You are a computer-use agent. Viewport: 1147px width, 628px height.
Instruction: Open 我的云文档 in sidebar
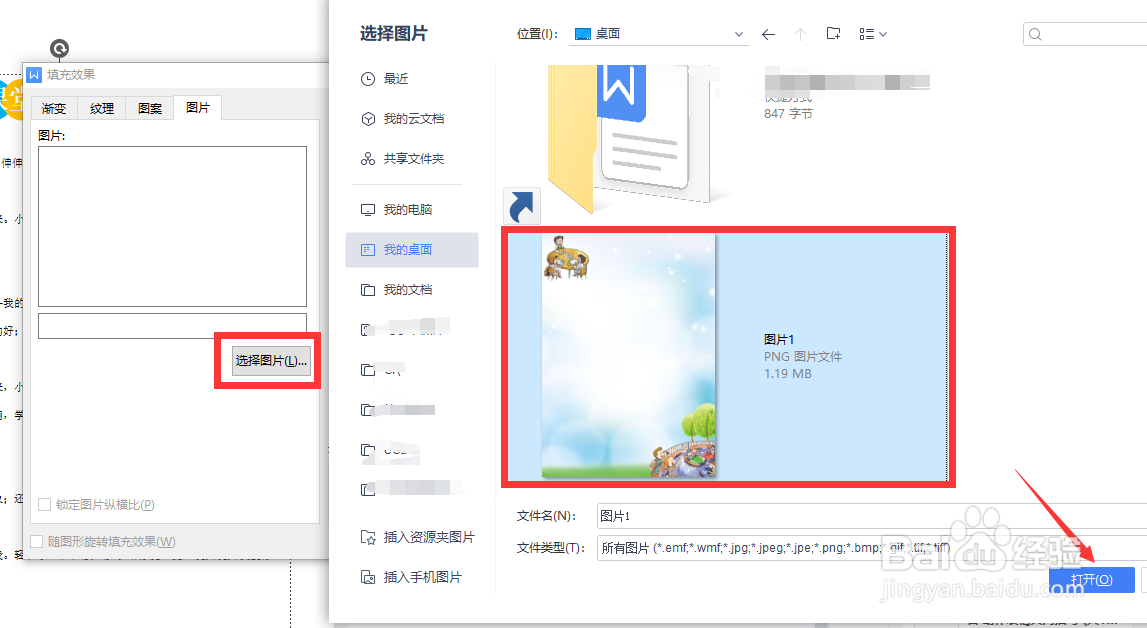403,118
